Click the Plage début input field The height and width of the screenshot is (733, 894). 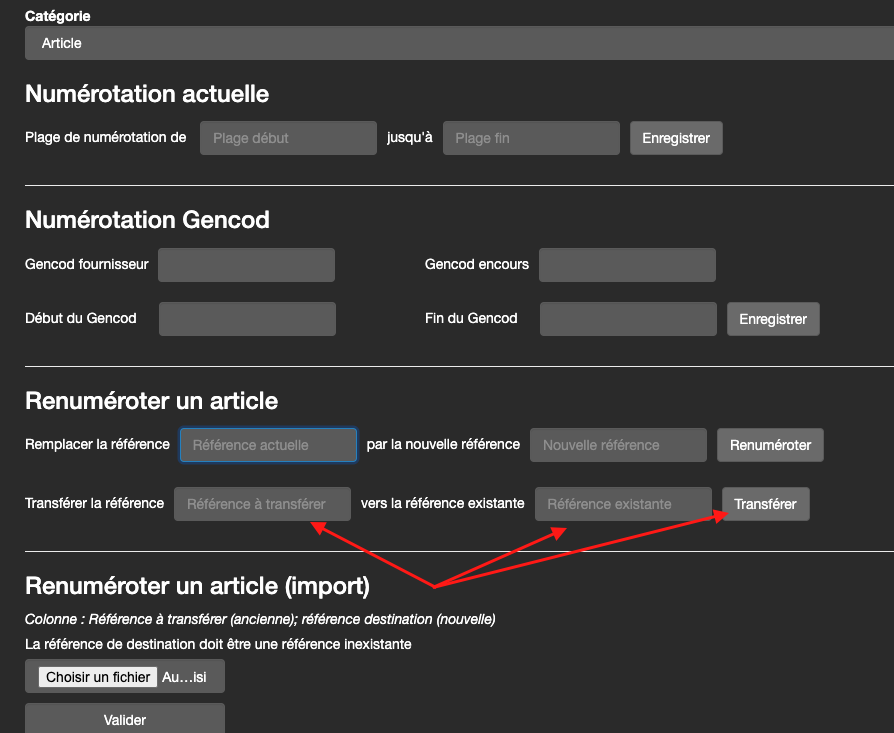[x=288, y=138]
